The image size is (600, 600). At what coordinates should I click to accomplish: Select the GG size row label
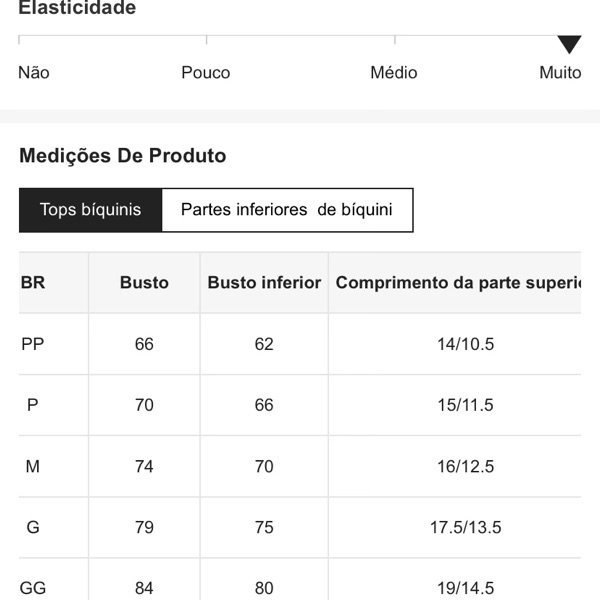33,588
